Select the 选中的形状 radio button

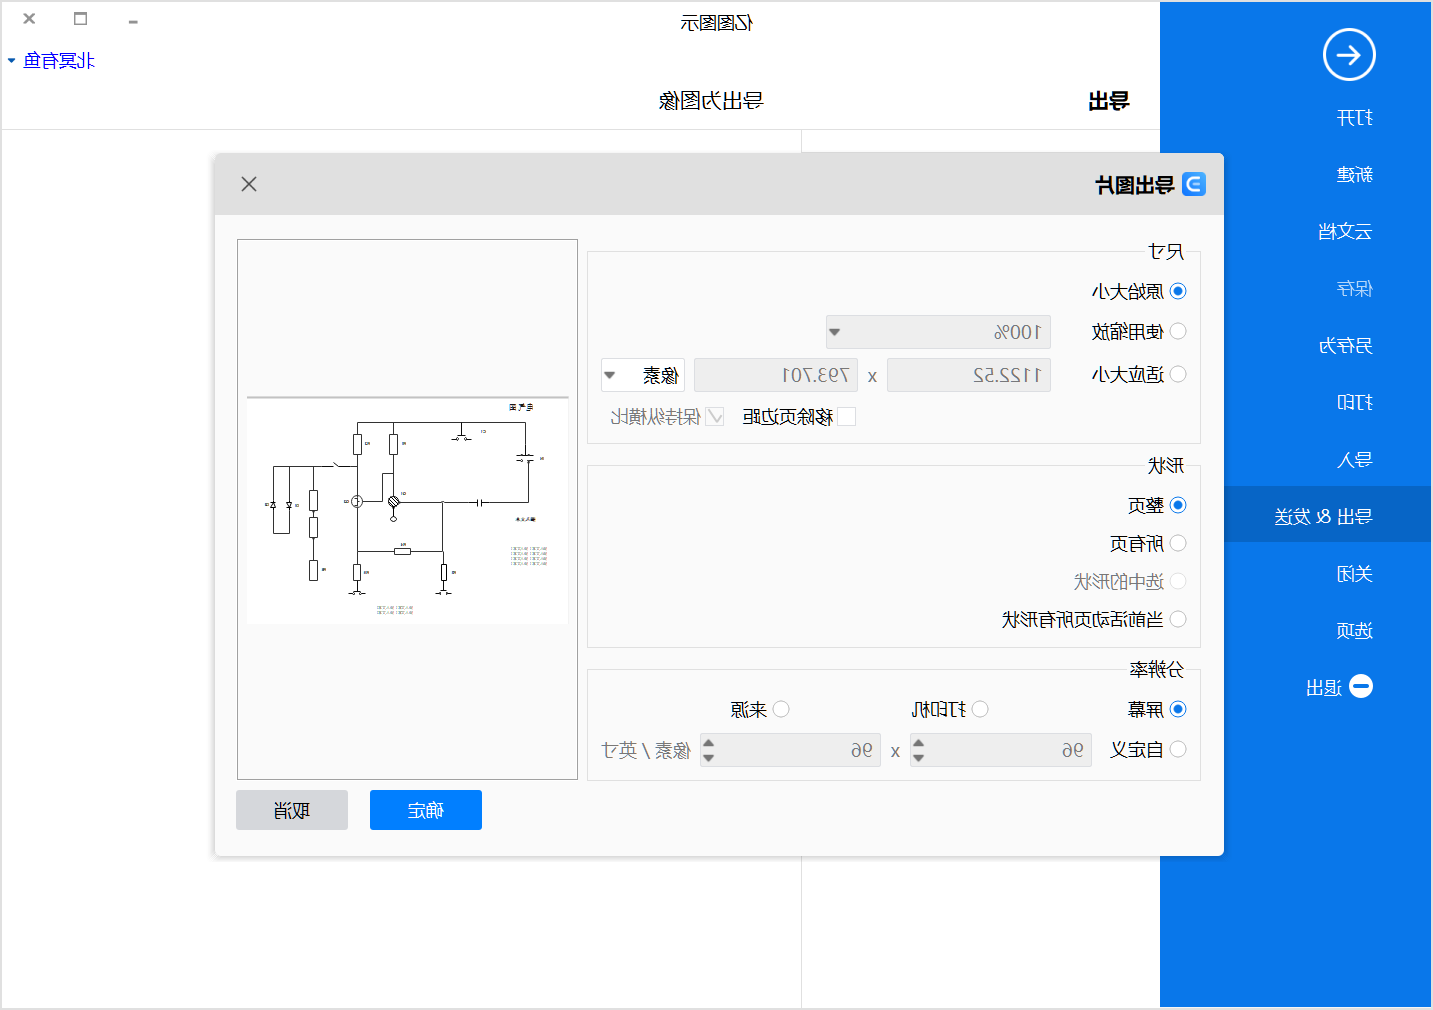coord(1178,581)
